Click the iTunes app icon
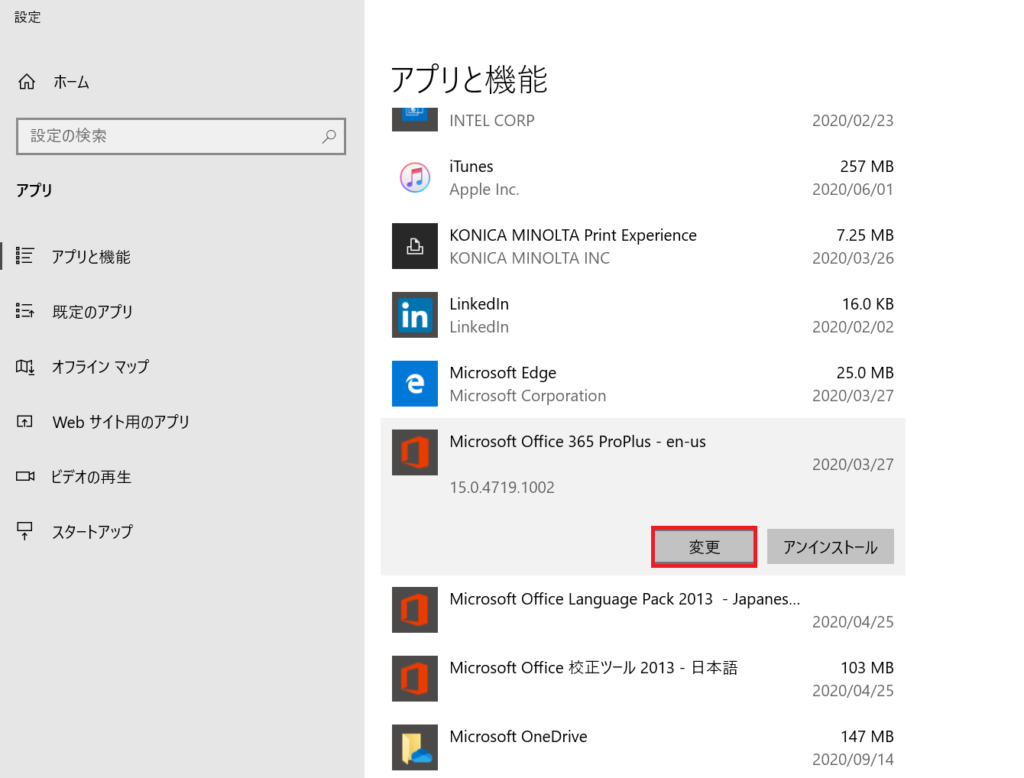This screenshot has width=1024, height=778. (415, 178)
